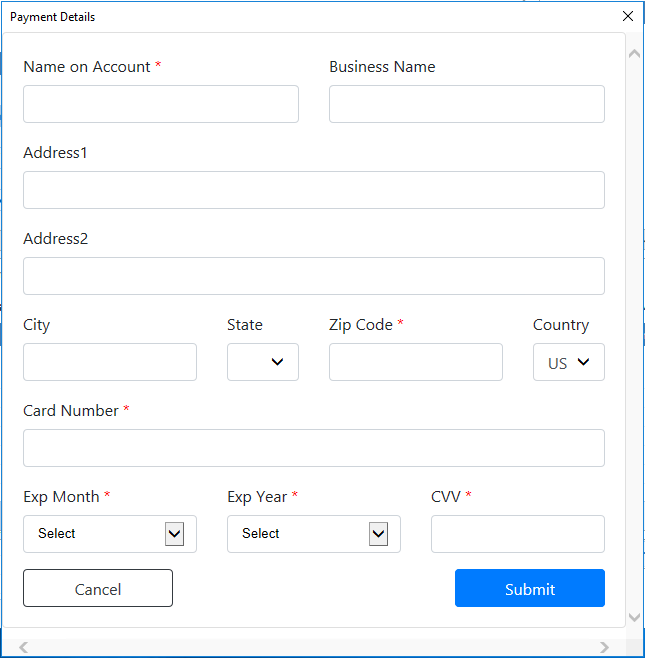Viewport: 645px width, 658px height.
Task: Select the Card Number input
Action: point(314,448)
